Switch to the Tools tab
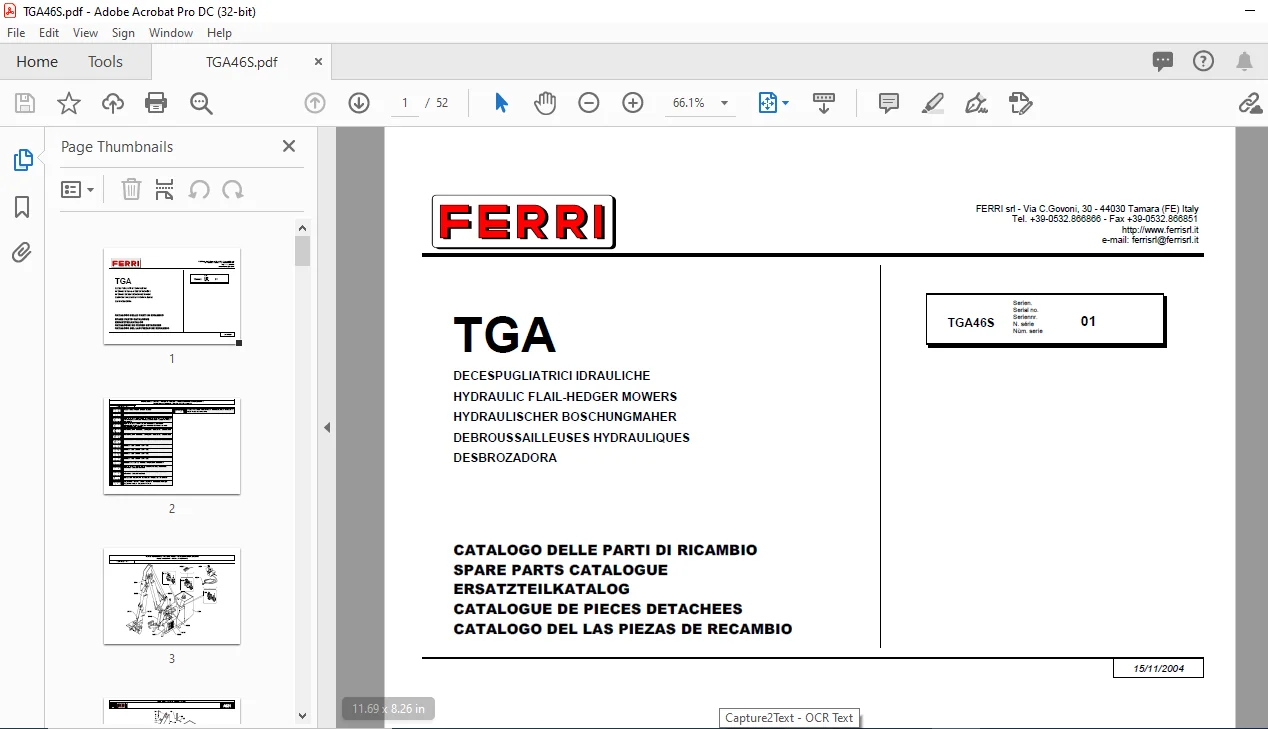 (105, 61)
